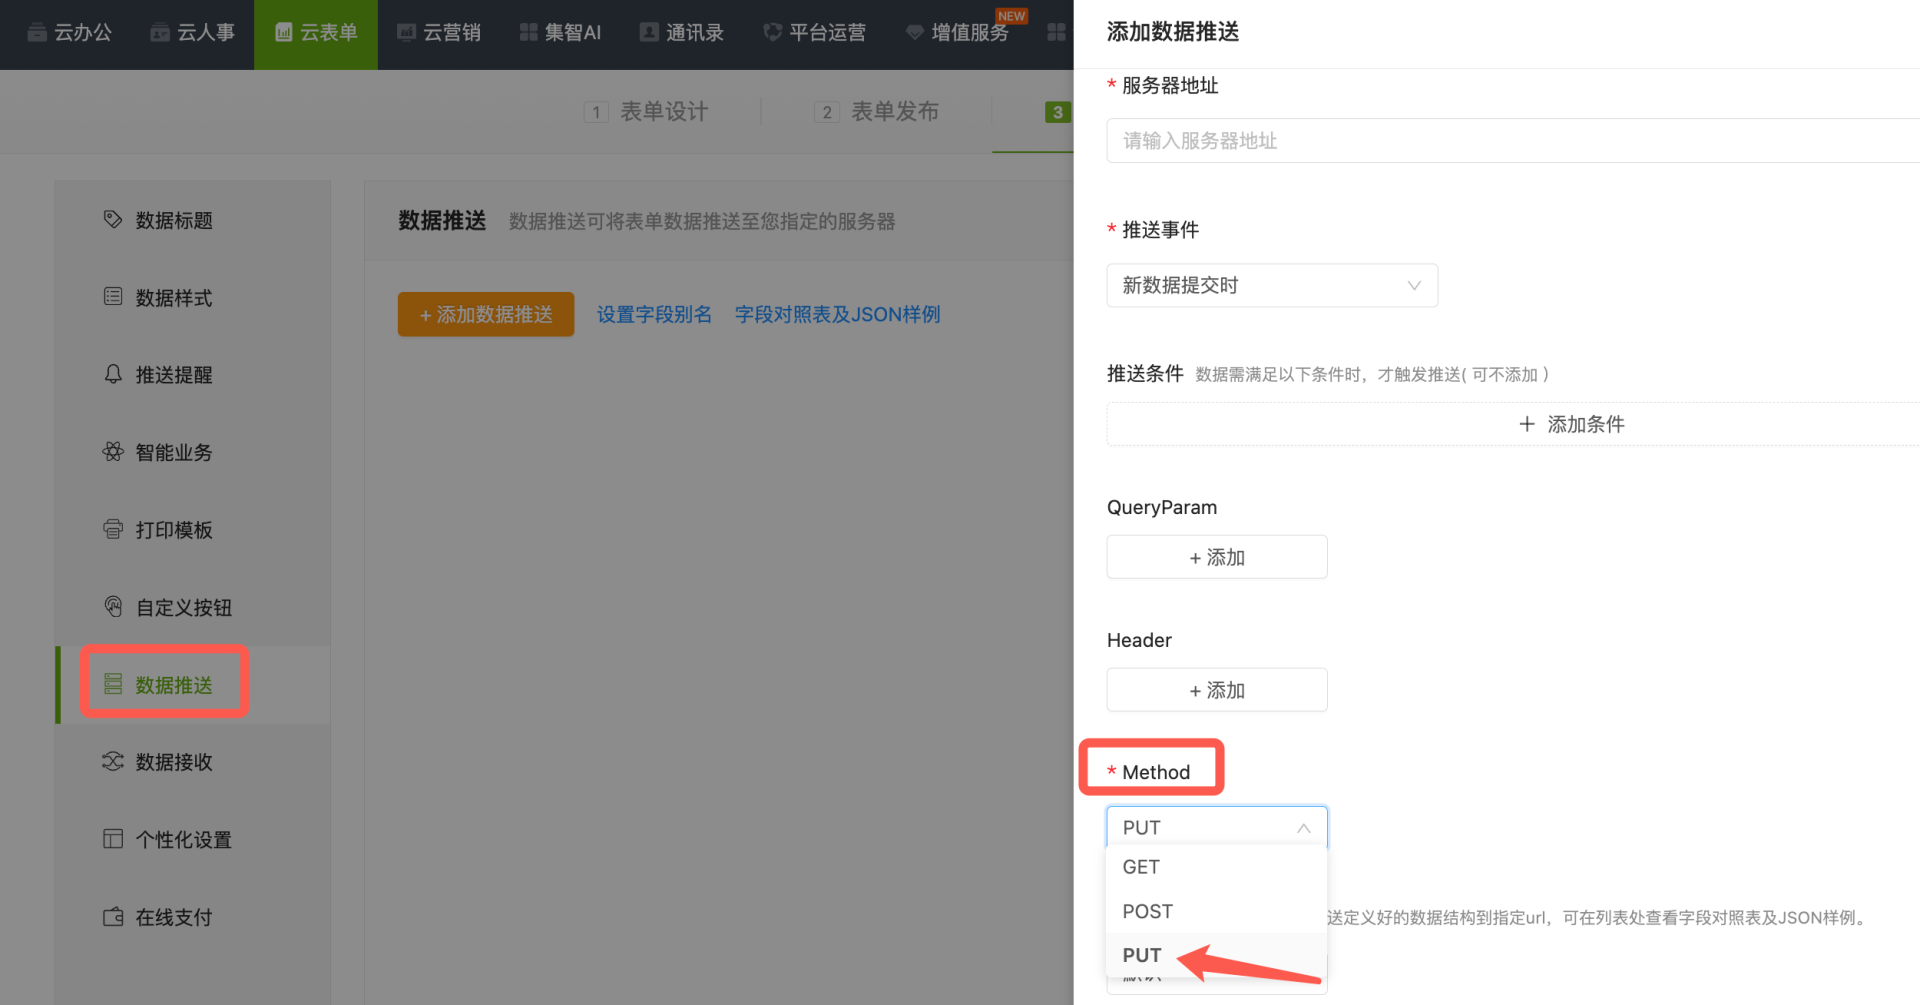This screenshot has height=1005, width=1920.
Task: Click the atom icon for 智能业务
Action: [x=113, y=452]
